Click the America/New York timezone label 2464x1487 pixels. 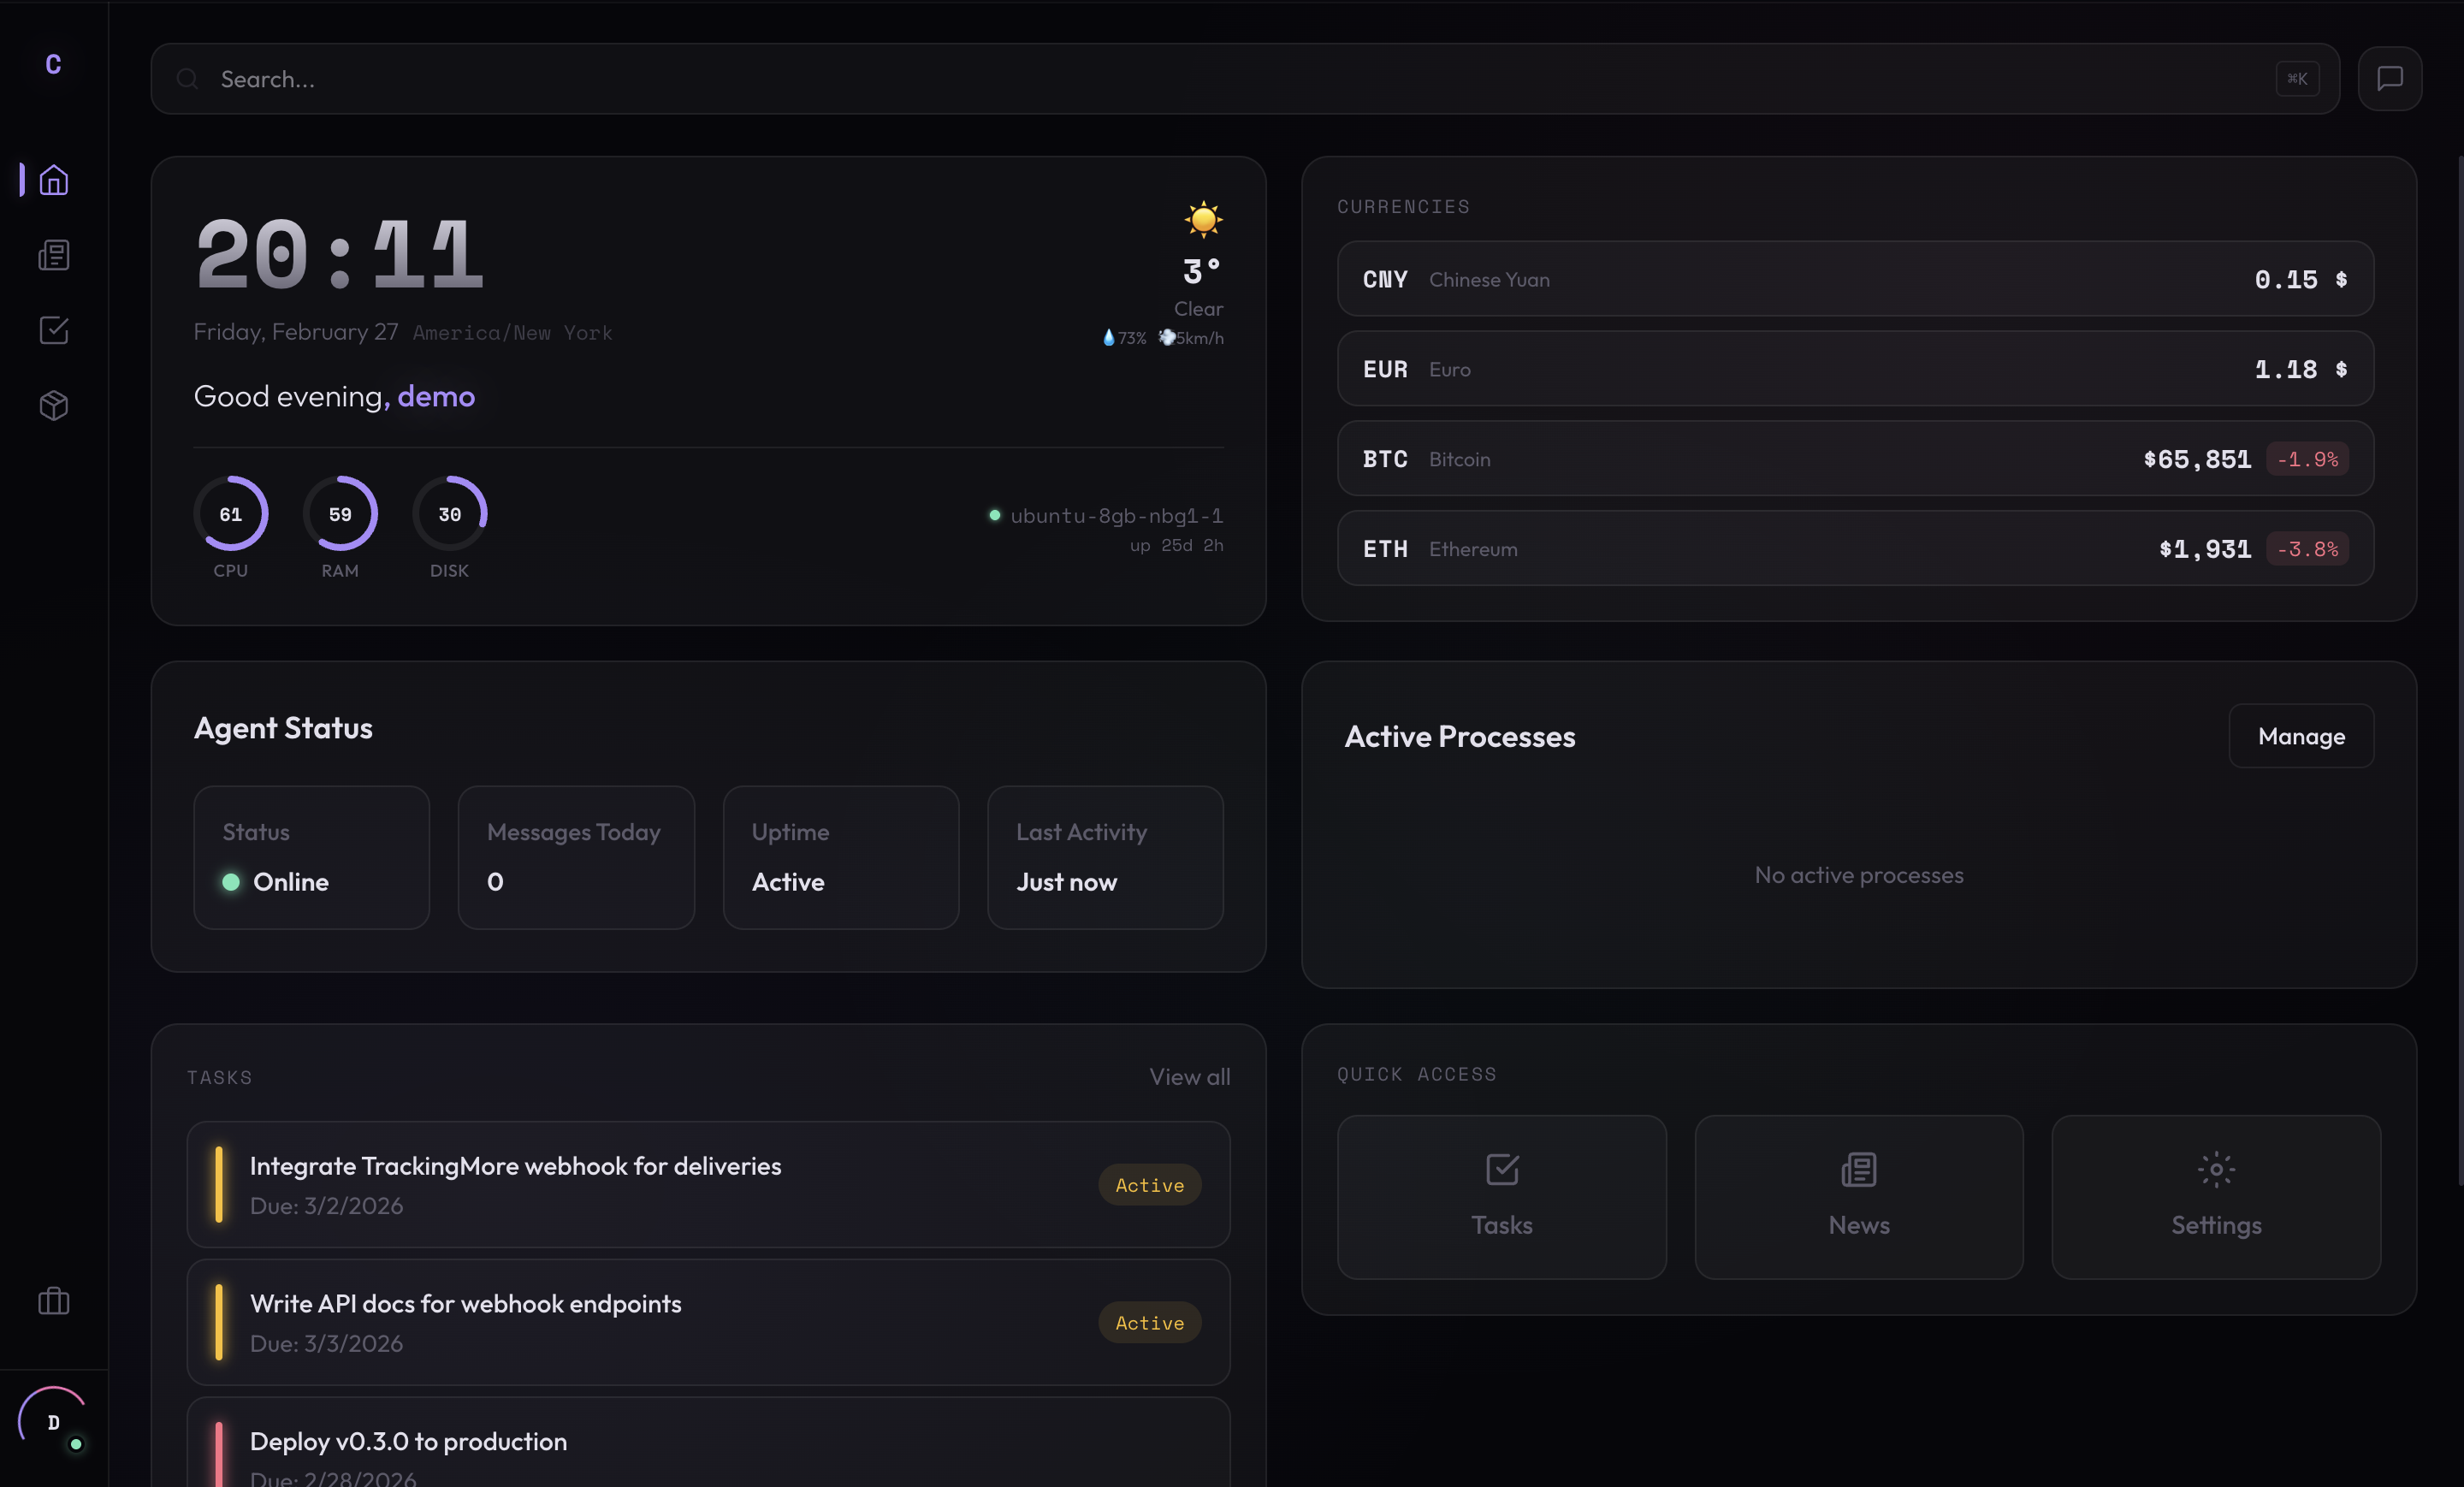(512, 333)
